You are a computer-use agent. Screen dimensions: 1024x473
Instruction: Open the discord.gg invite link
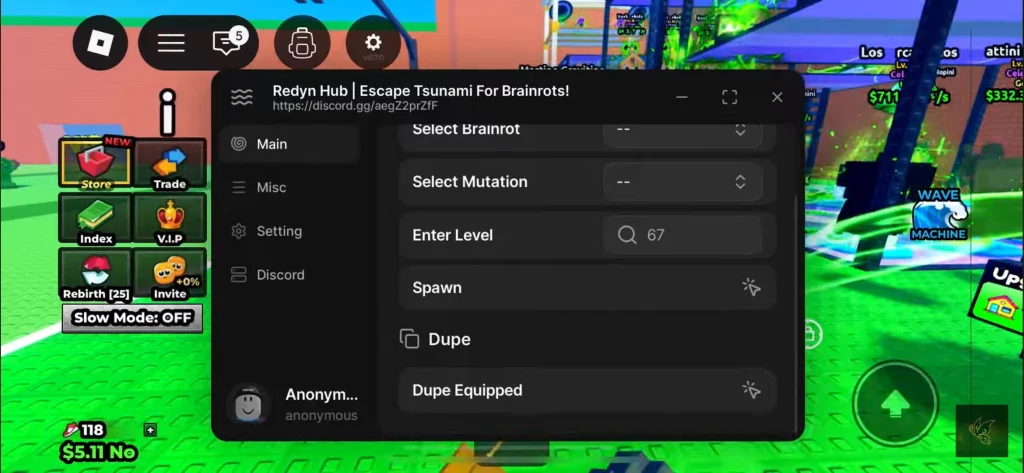pos(355,106)
